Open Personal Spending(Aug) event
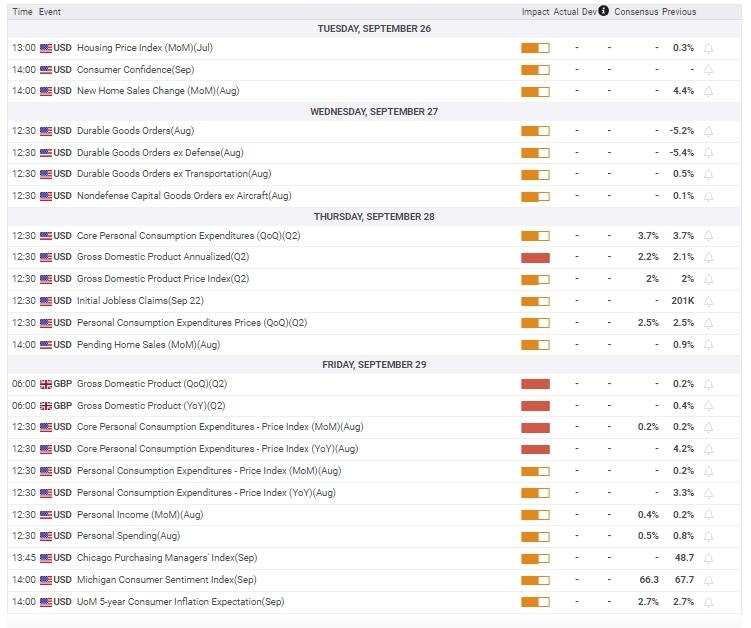This screenshot has height=628, width=751. pyautogui.click(x=128, y=536)
